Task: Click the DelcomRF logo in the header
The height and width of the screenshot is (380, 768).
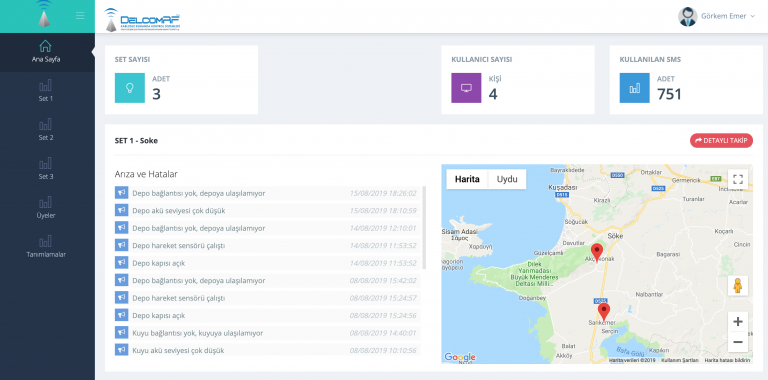Action: click(x=142, y=20)
